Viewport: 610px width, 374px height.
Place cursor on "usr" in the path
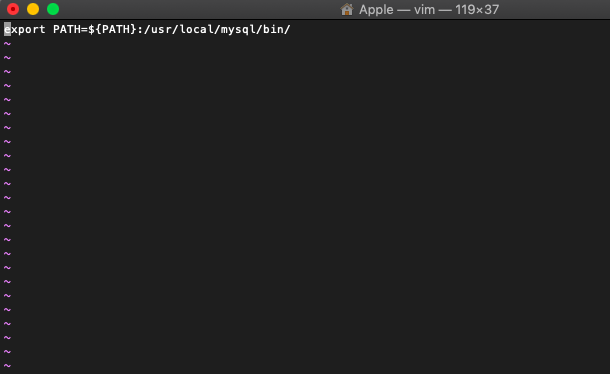[161, 30]
